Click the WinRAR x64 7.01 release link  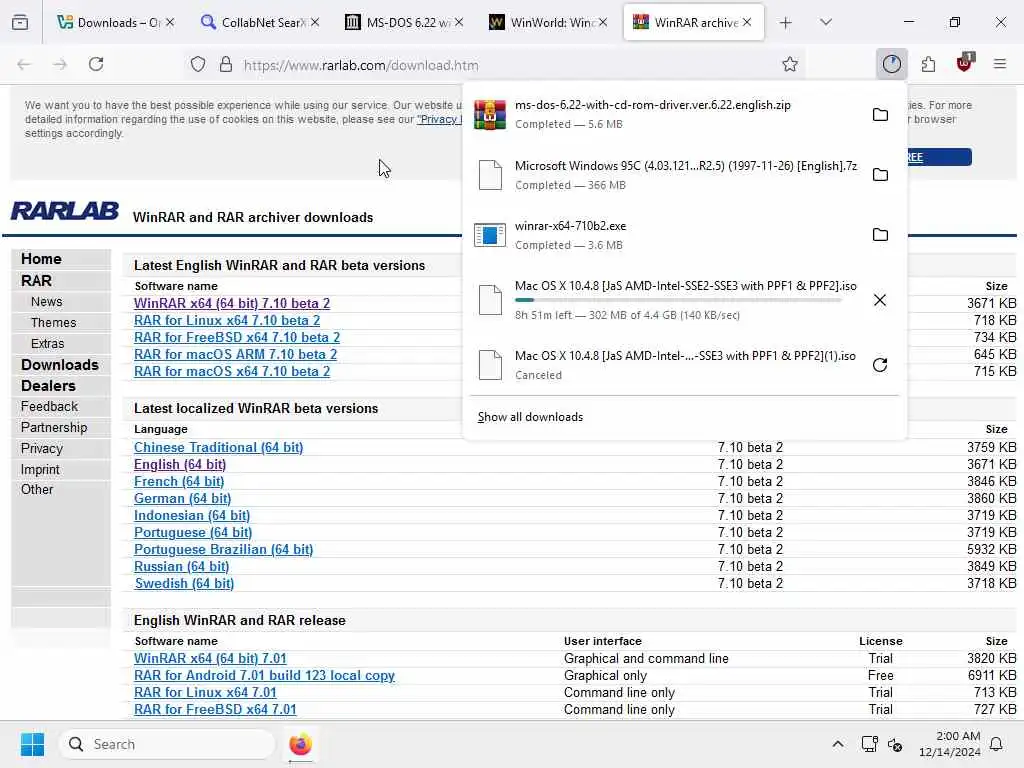(x=210, y=658)
